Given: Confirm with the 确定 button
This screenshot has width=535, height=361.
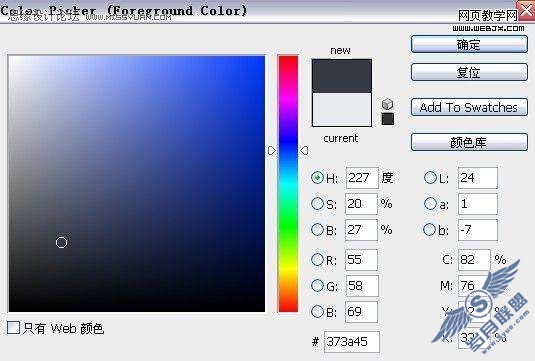Looking at the screenshot, I should tap(469, 44).
